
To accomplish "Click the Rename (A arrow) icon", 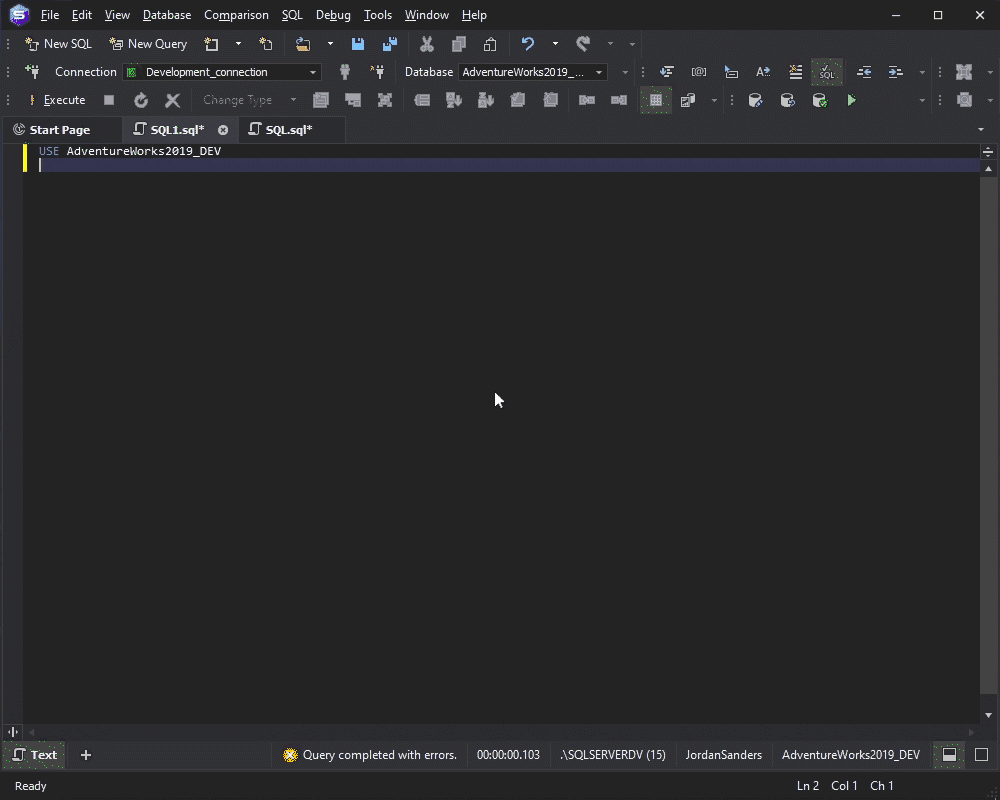I will click(763, 72).
